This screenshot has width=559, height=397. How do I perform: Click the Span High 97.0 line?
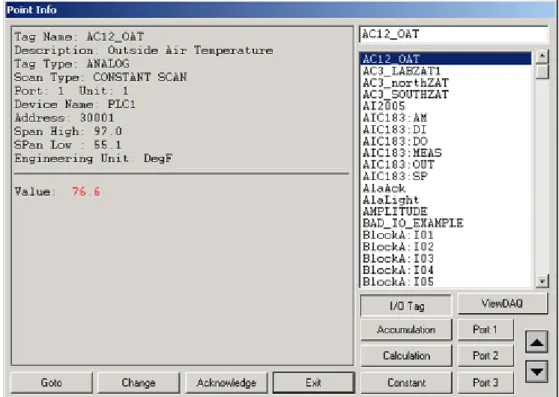pos(68,132)
